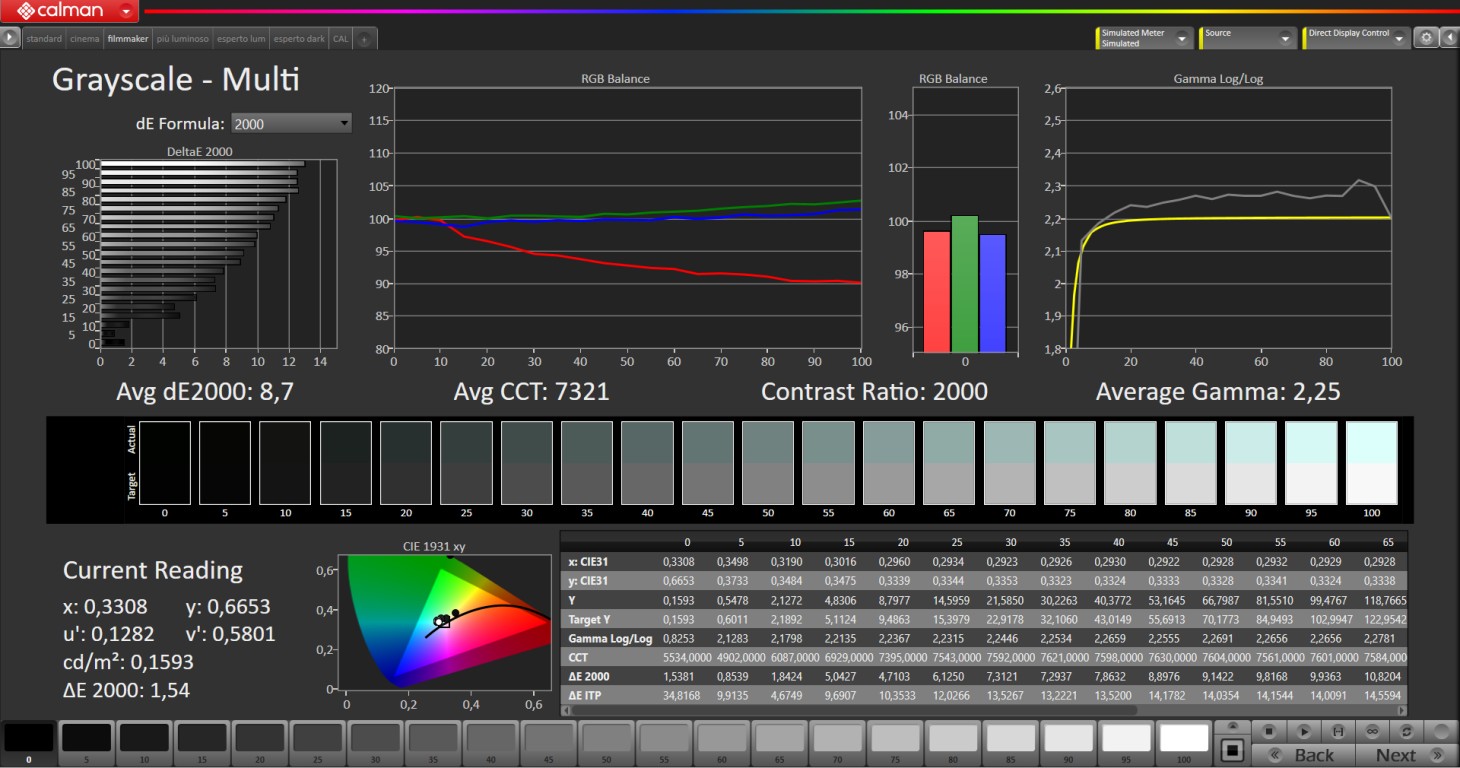Click the 50 actual/target comparison swatch

[768, 462]
